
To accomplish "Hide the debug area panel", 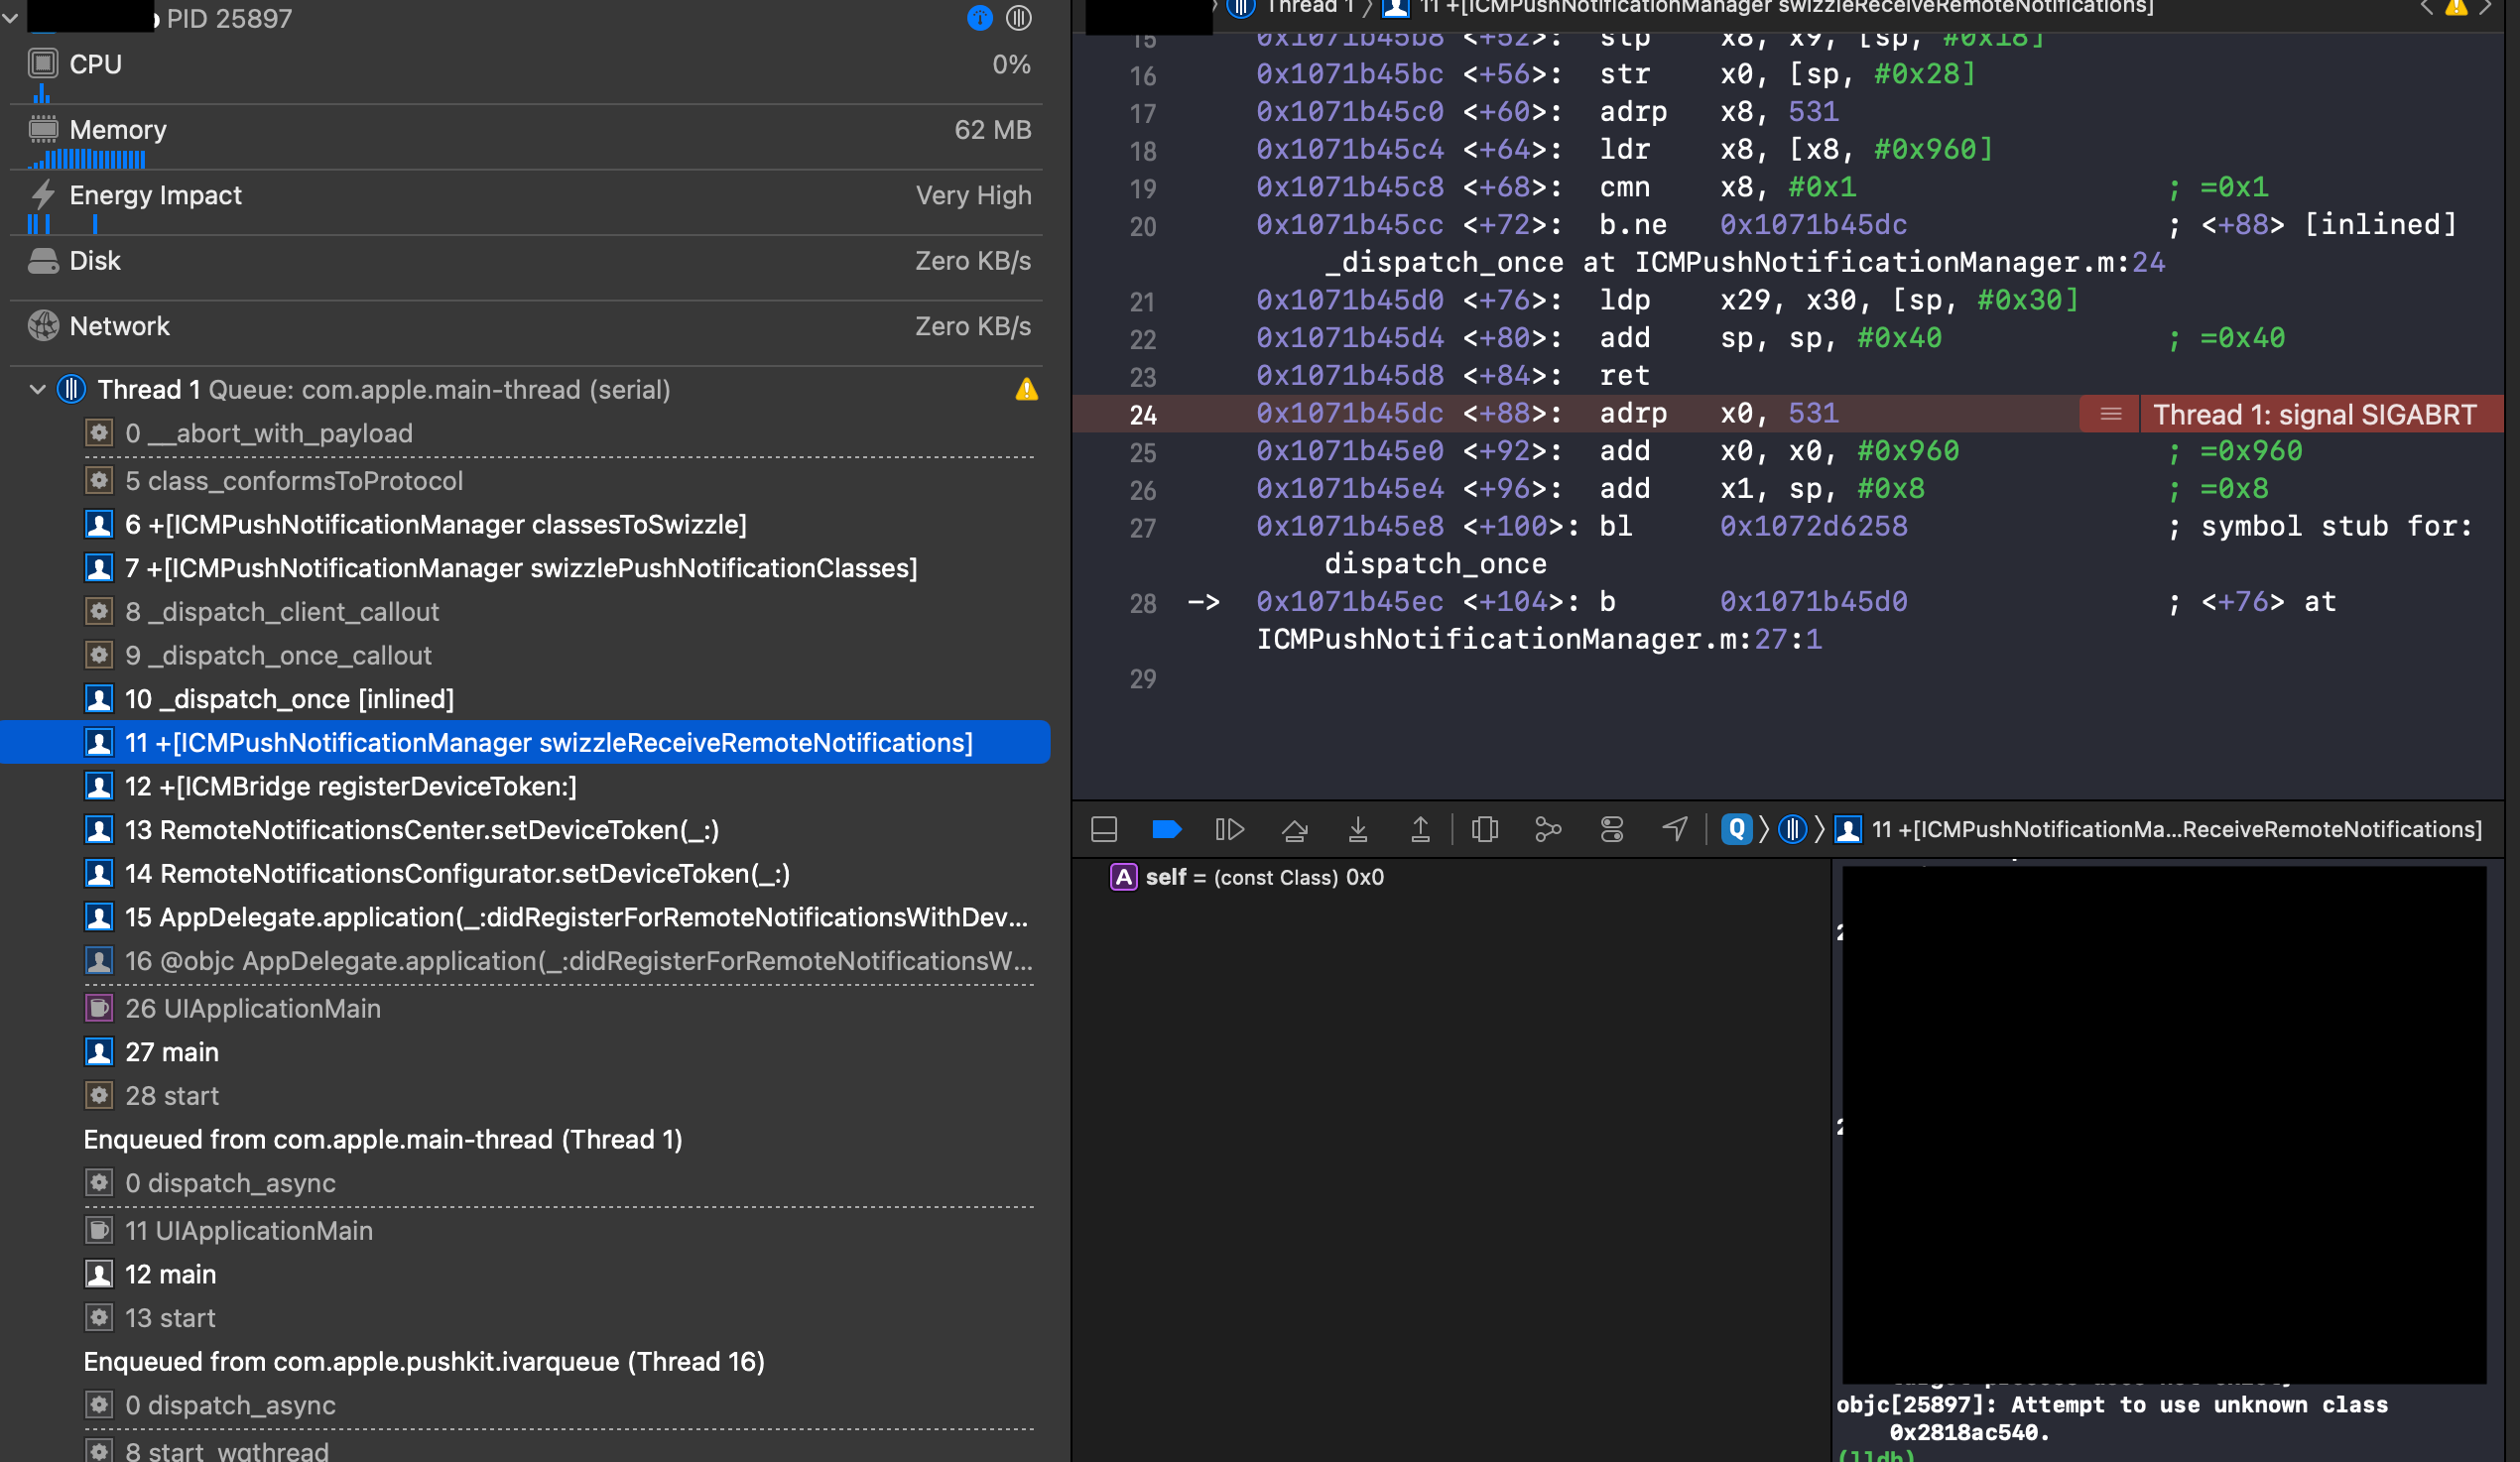I will 1104,829.
